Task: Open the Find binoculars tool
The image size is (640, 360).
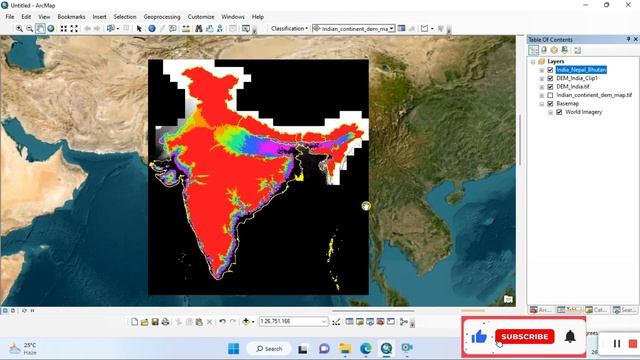Action: (198, 29)
